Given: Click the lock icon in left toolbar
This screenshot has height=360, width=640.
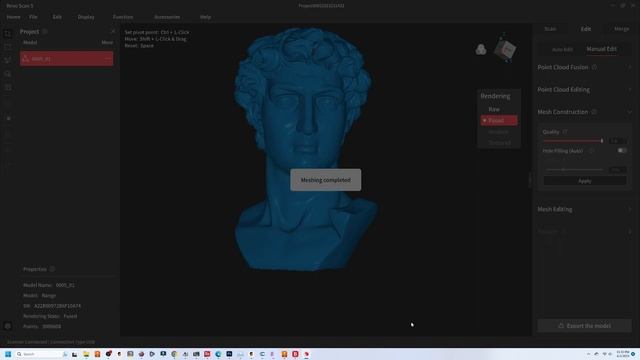Looking at the screenshot, I should tap(8, 118).
